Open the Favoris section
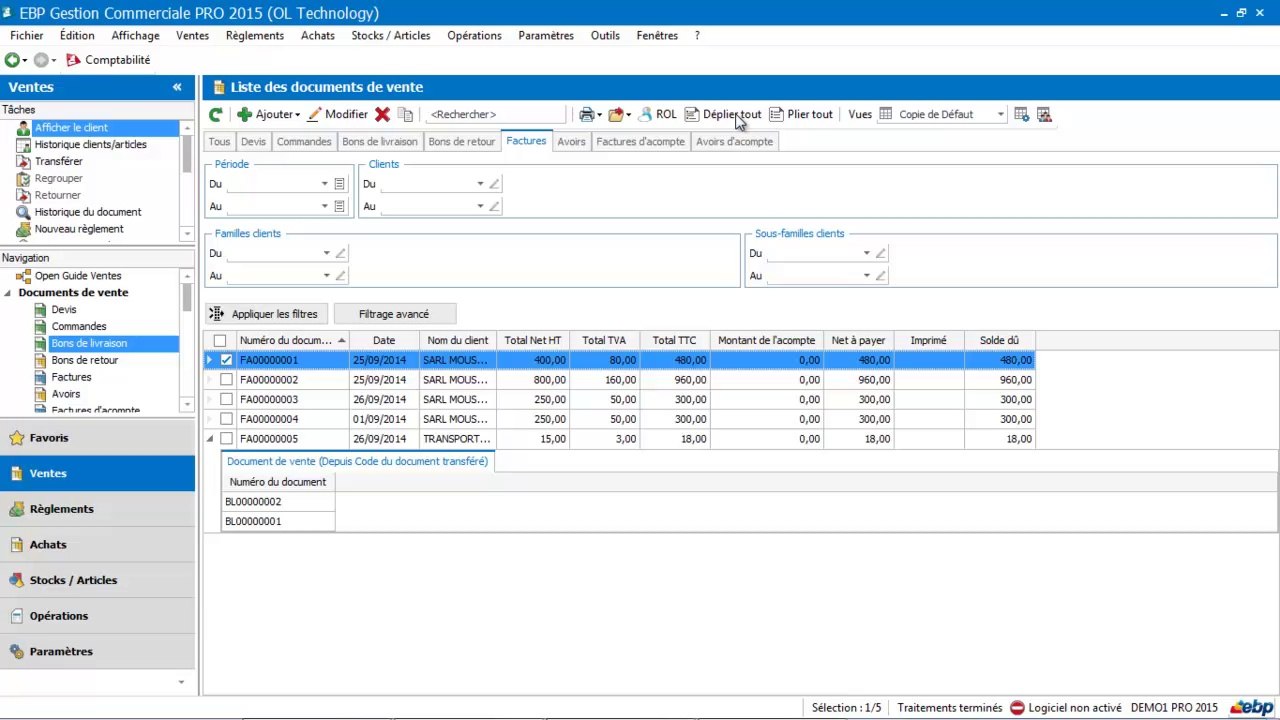Viewport: 1280px width, 720px height. coord(97,438)
